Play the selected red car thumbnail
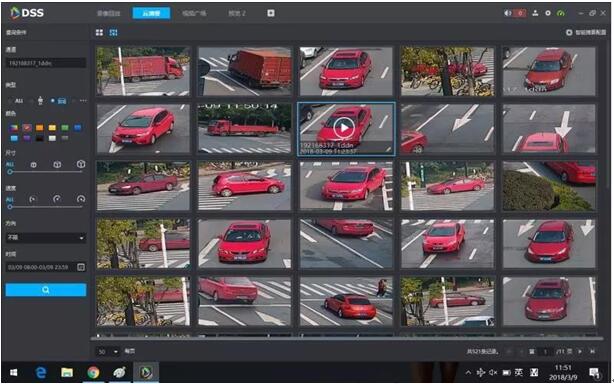 tap(344, 128)
